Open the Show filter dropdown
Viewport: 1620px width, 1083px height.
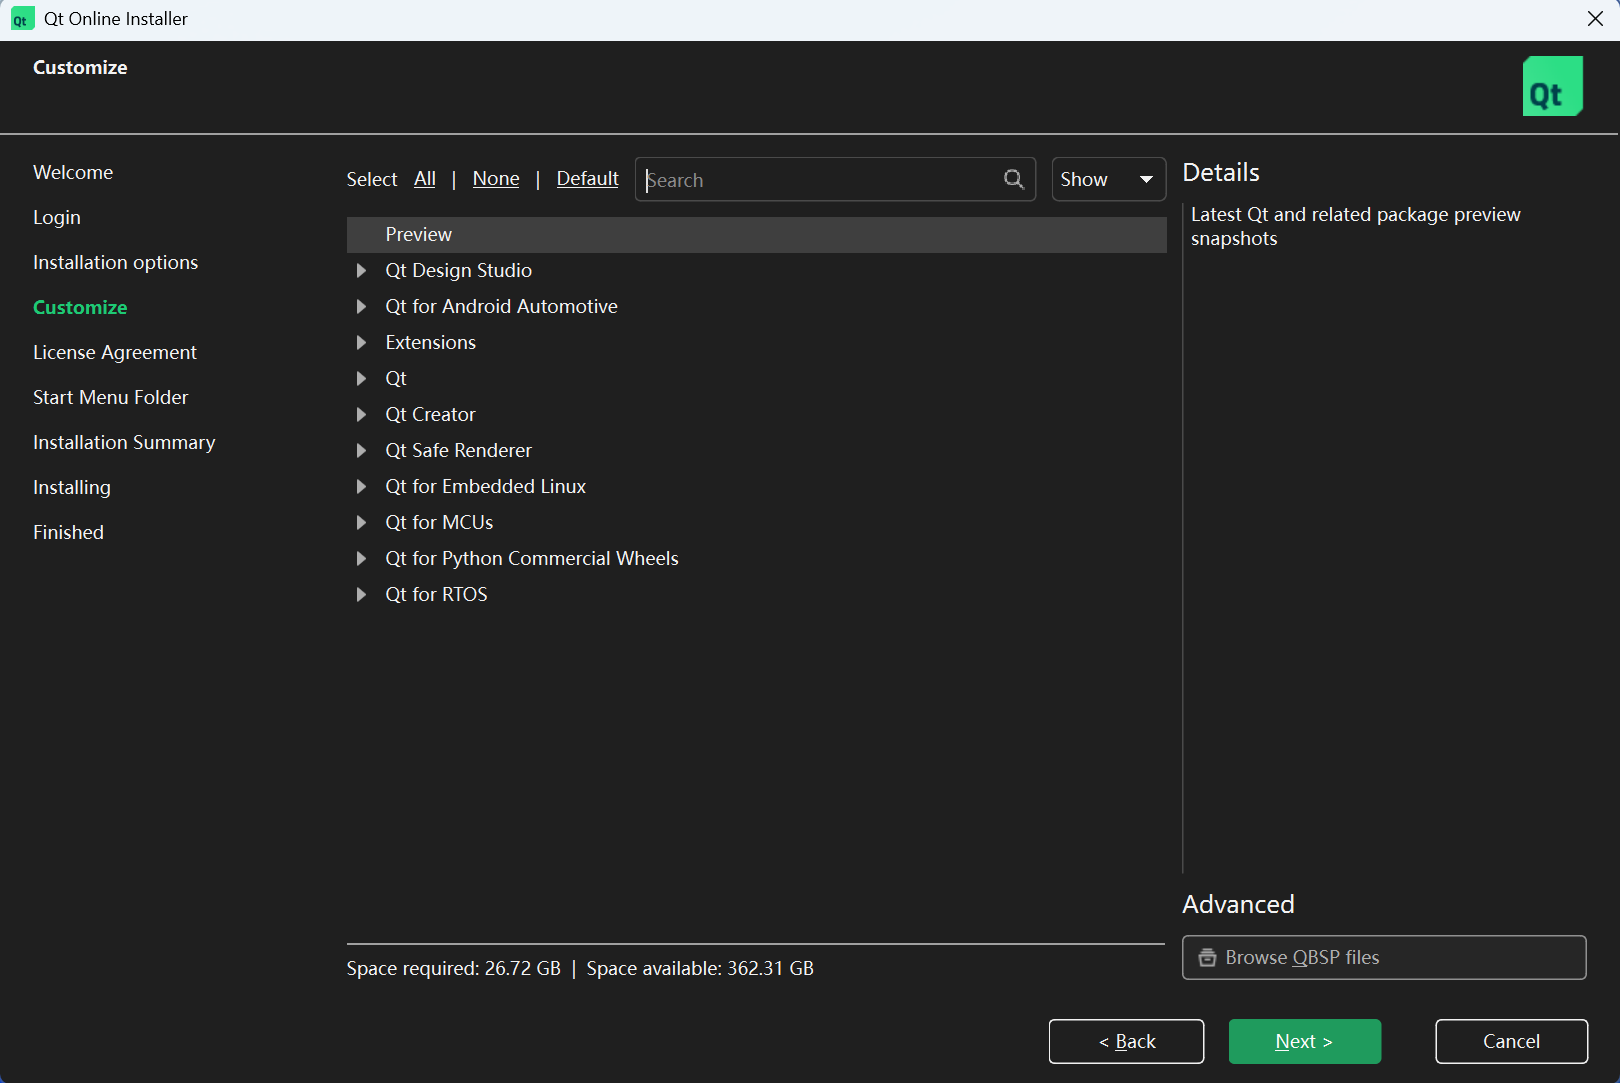coord(1108,179)
